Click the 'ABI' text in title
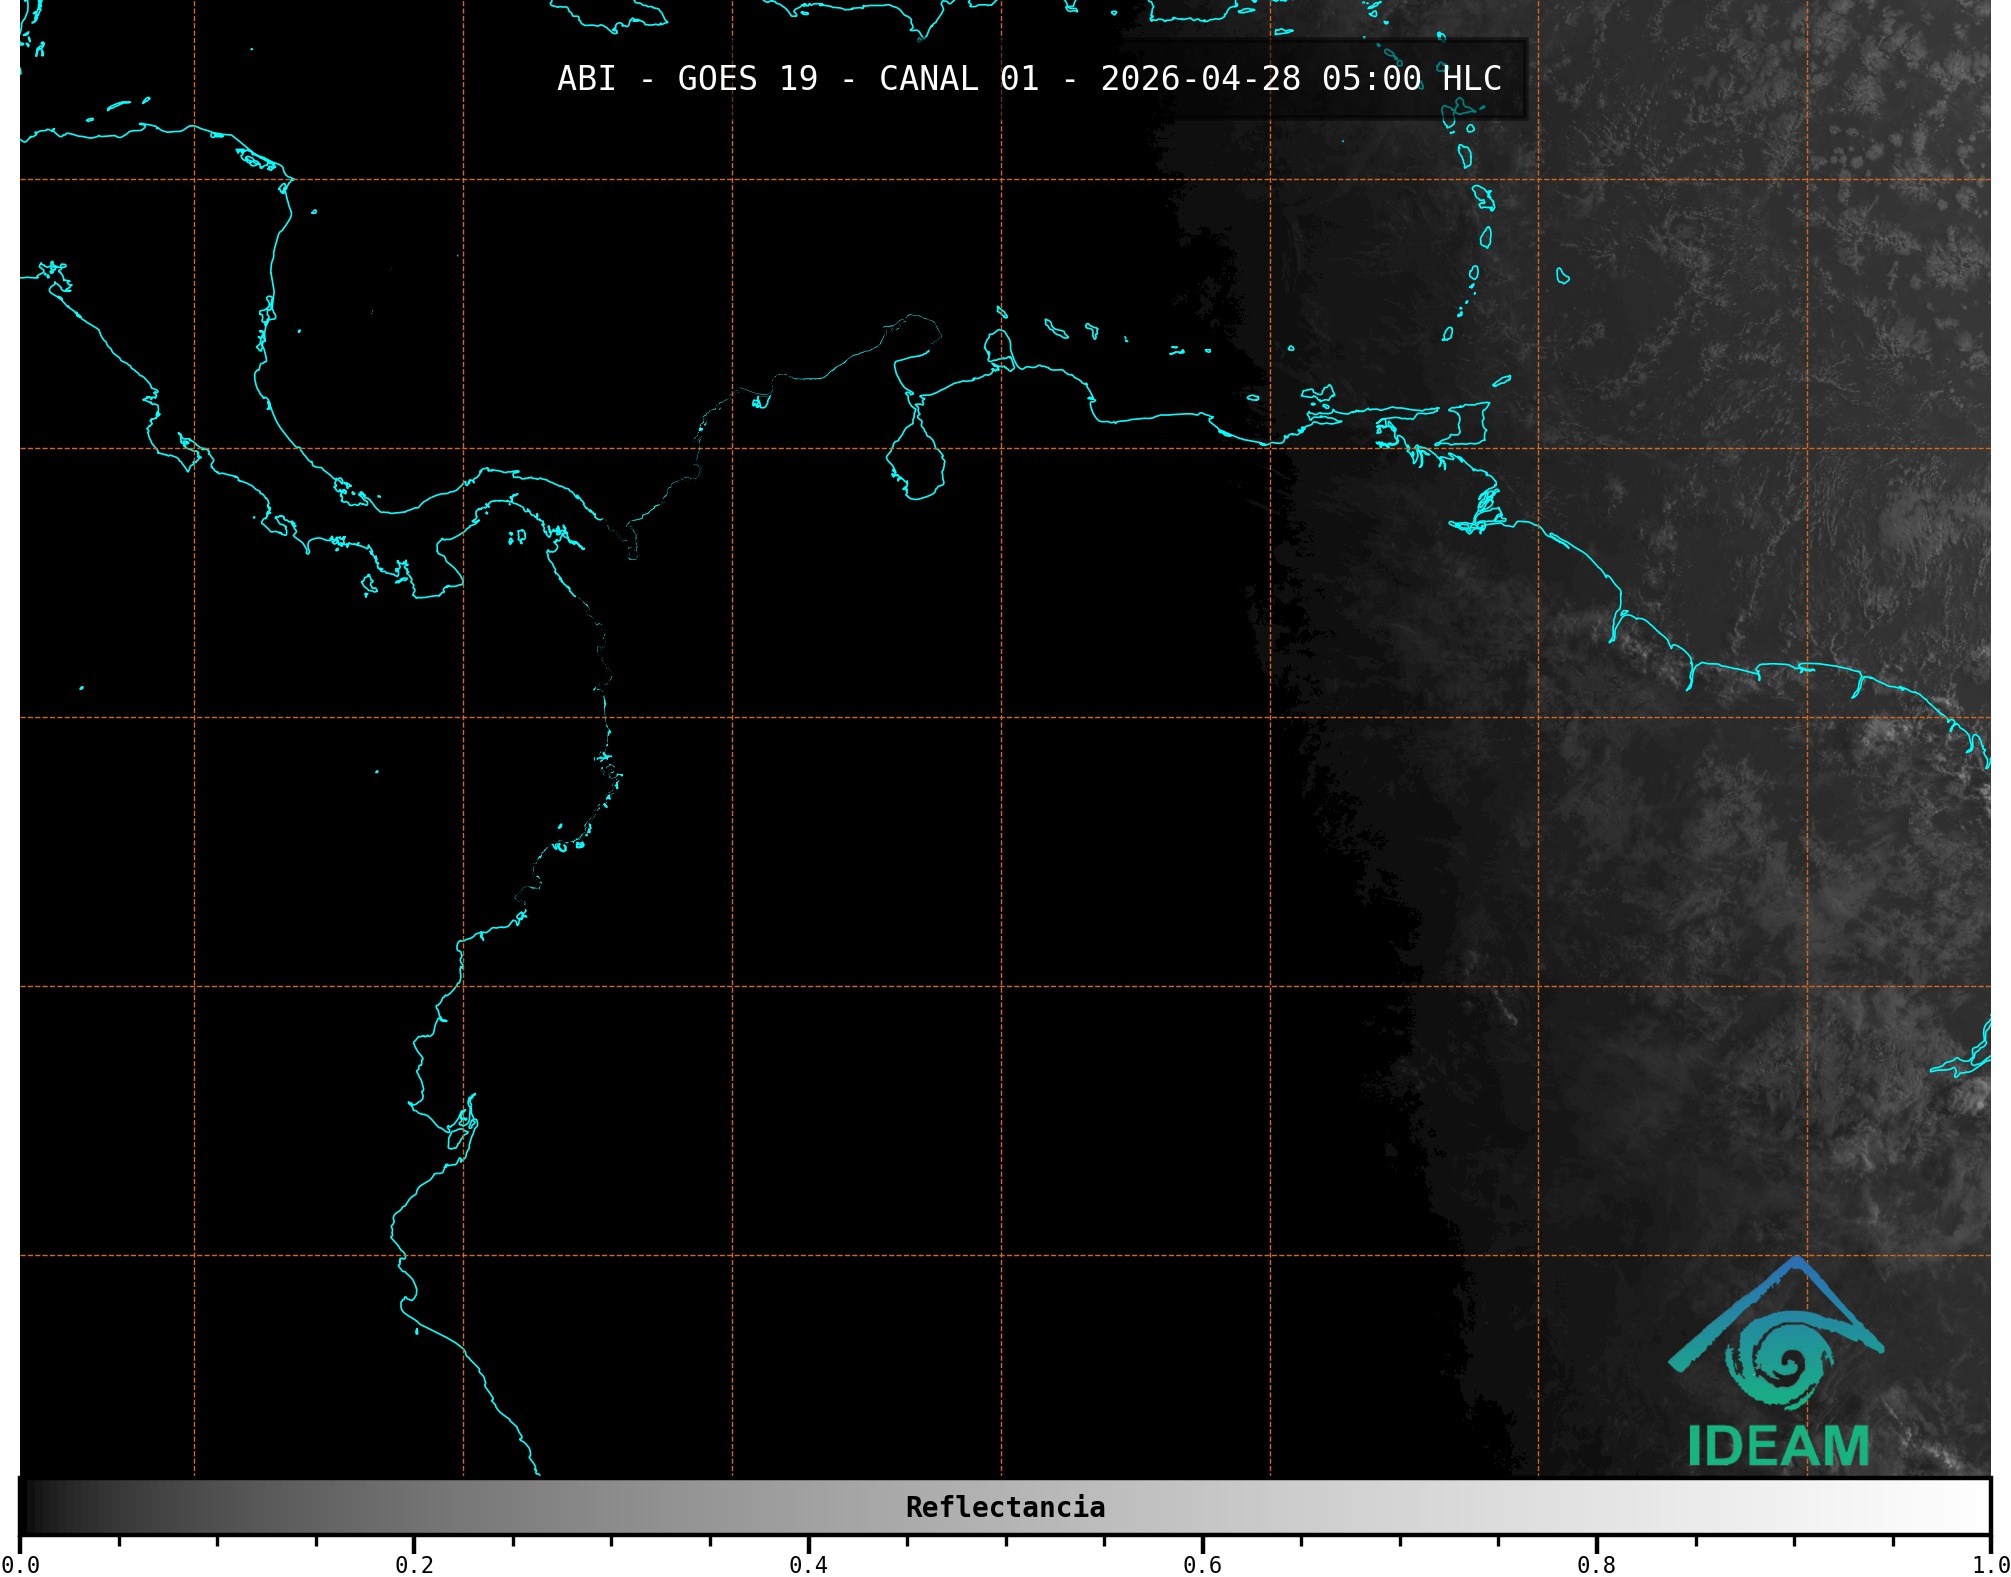 click(x=586, y=79)
